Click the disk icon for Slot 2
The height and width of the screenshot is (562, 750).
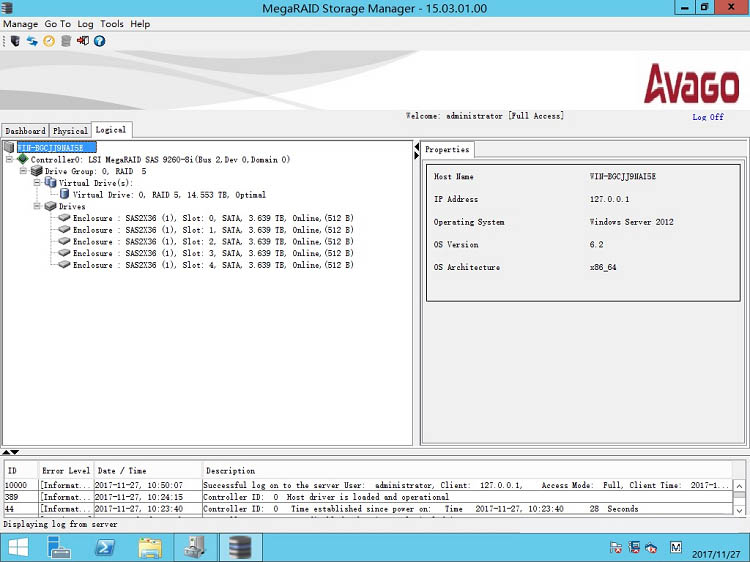coord(64,241)
